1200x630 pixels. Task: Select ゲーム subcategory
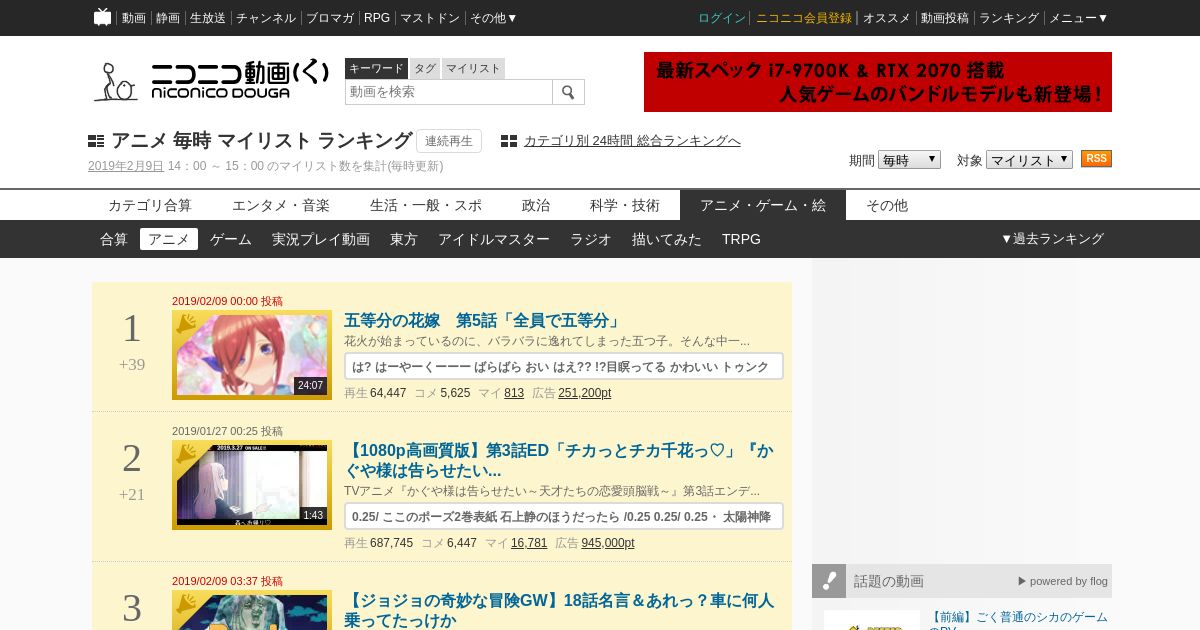(231, 239)
